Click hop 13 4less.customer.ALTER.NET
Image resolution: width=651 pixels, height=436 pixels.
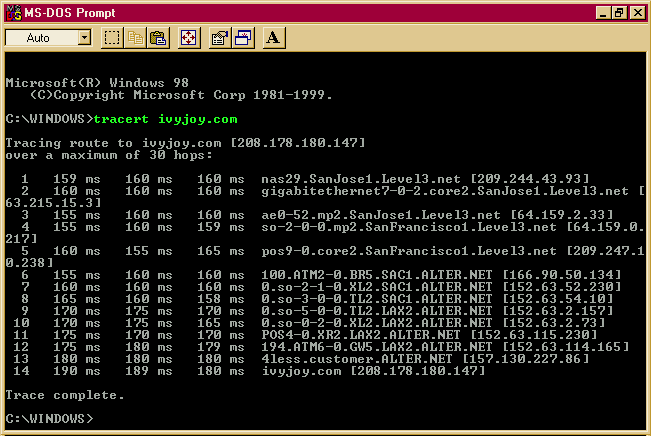coord(357,359)
